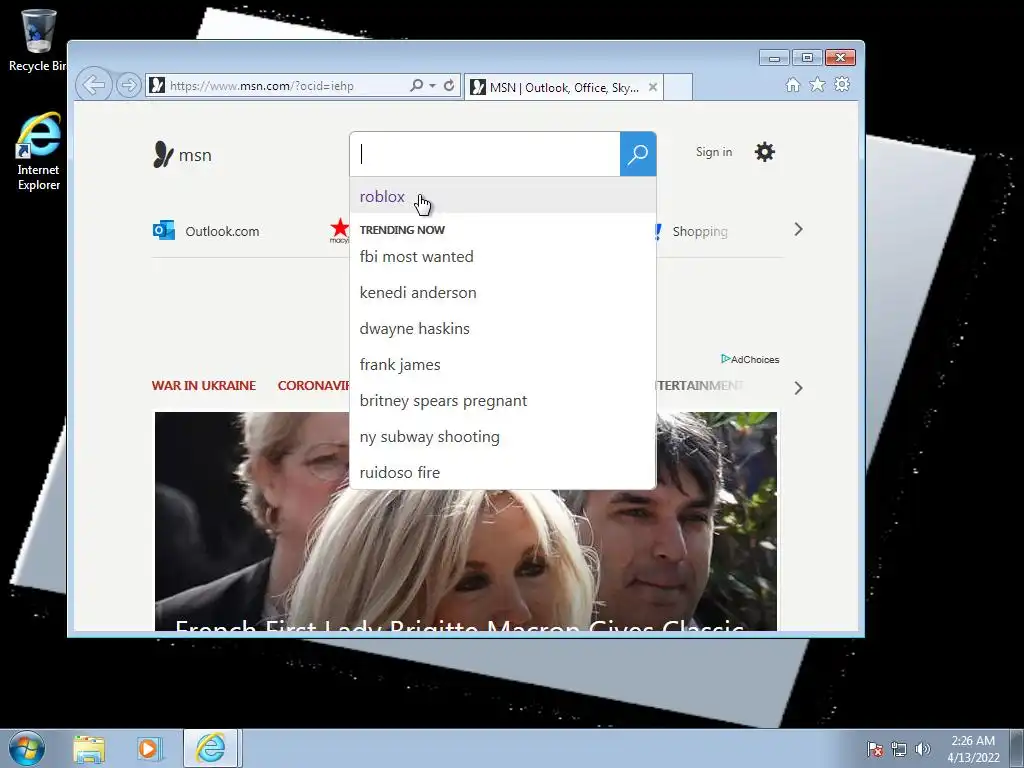This screenshot has height=768, width=1024.
Task: Close the MSN tab
Action: click(x=652, y=88)
